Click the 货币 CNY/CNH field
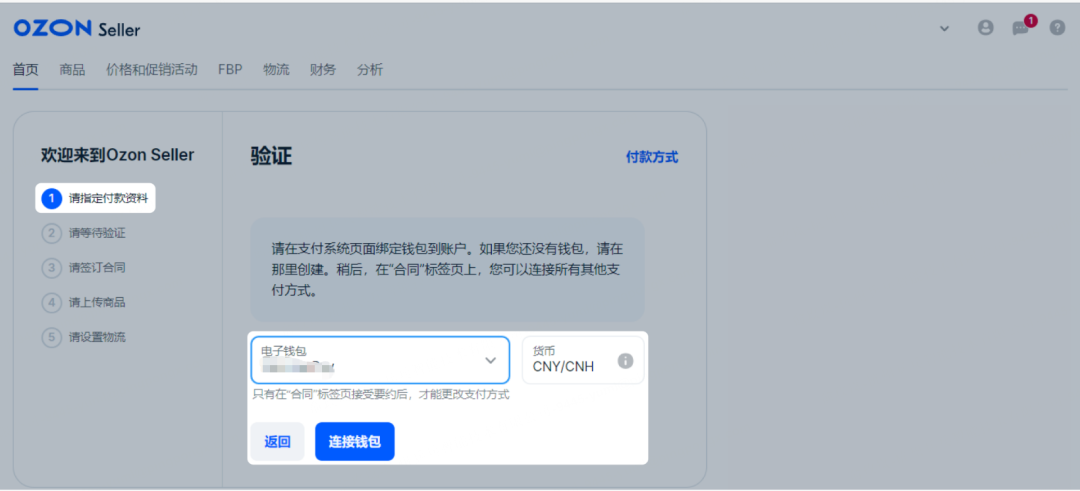Screen dimensions: 1080x491 (583, 360)
